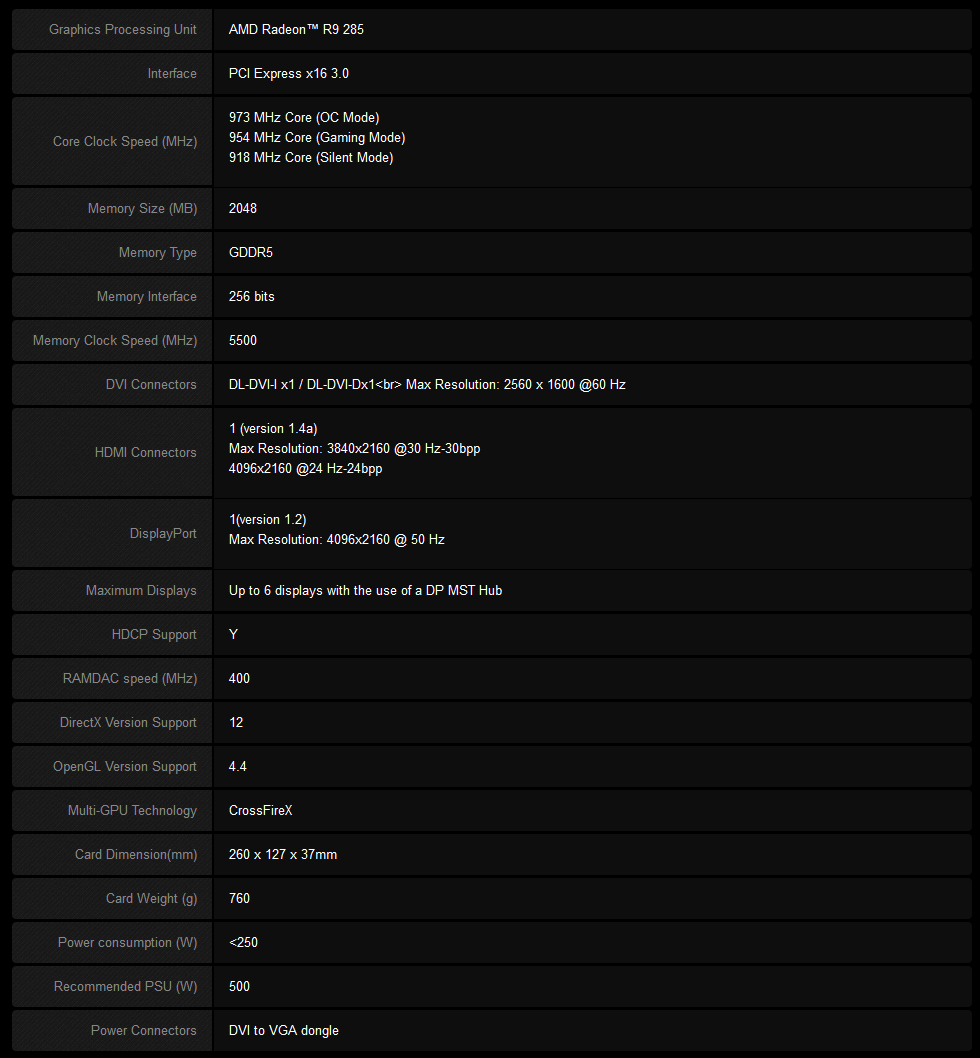Viewport: 980px width, 1058px height.
Task: Click the HDCP Support Y value
Action: [x=233, y=634]
